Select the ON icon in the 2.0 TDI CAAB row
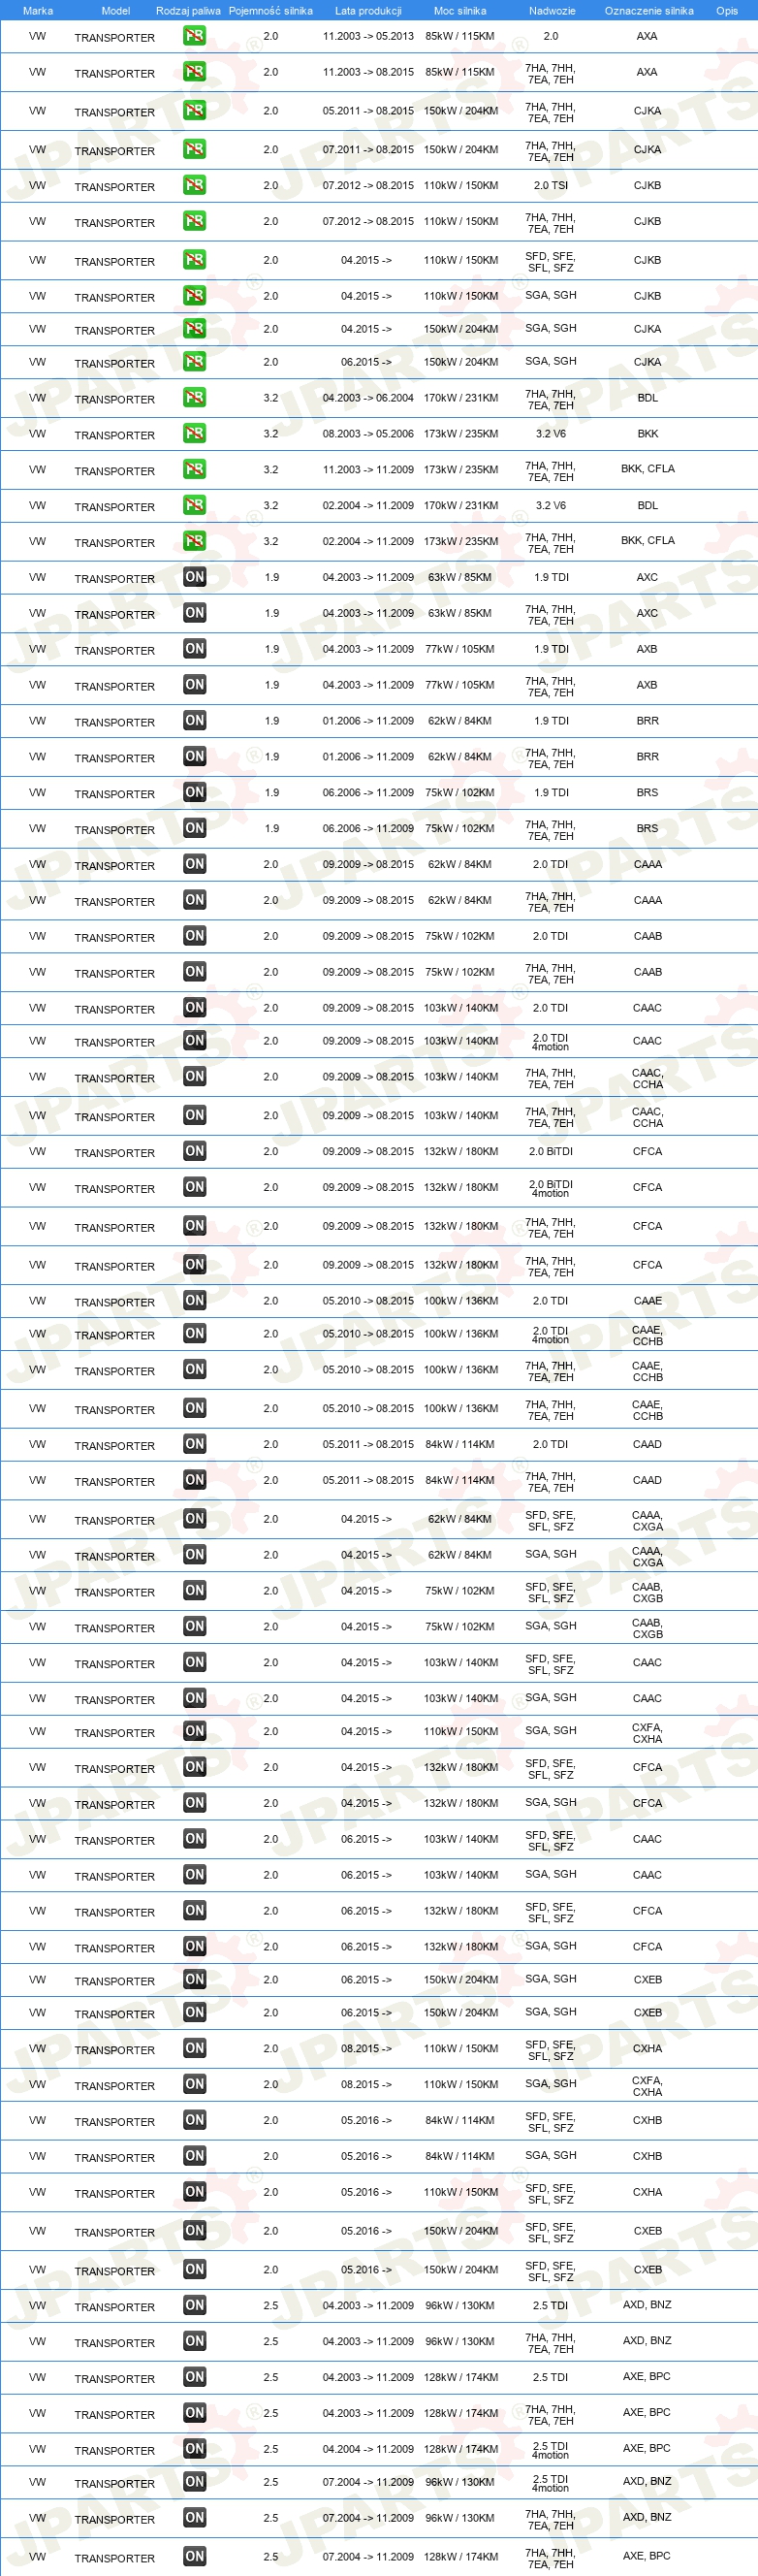Image resolution: width=758 pixels, height=2576 pixels. coord(194,937)
